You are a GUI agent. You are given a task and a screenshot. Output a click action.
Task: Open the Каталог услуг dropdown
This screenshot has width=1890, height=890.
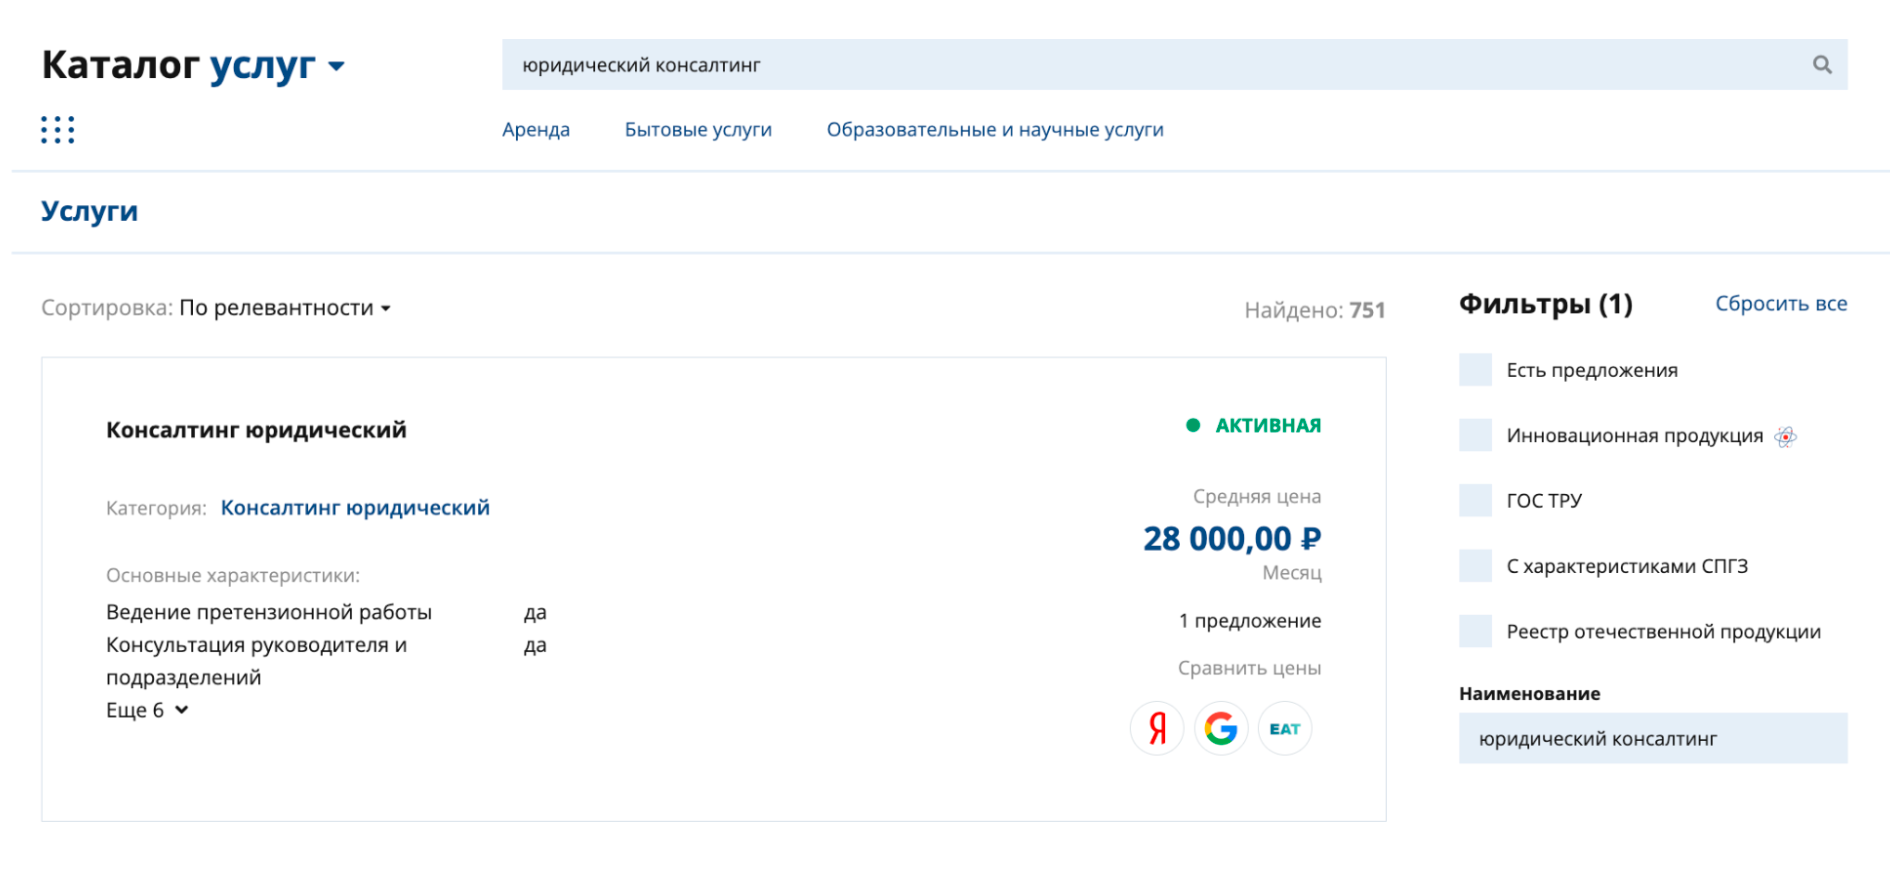[193, 65]
